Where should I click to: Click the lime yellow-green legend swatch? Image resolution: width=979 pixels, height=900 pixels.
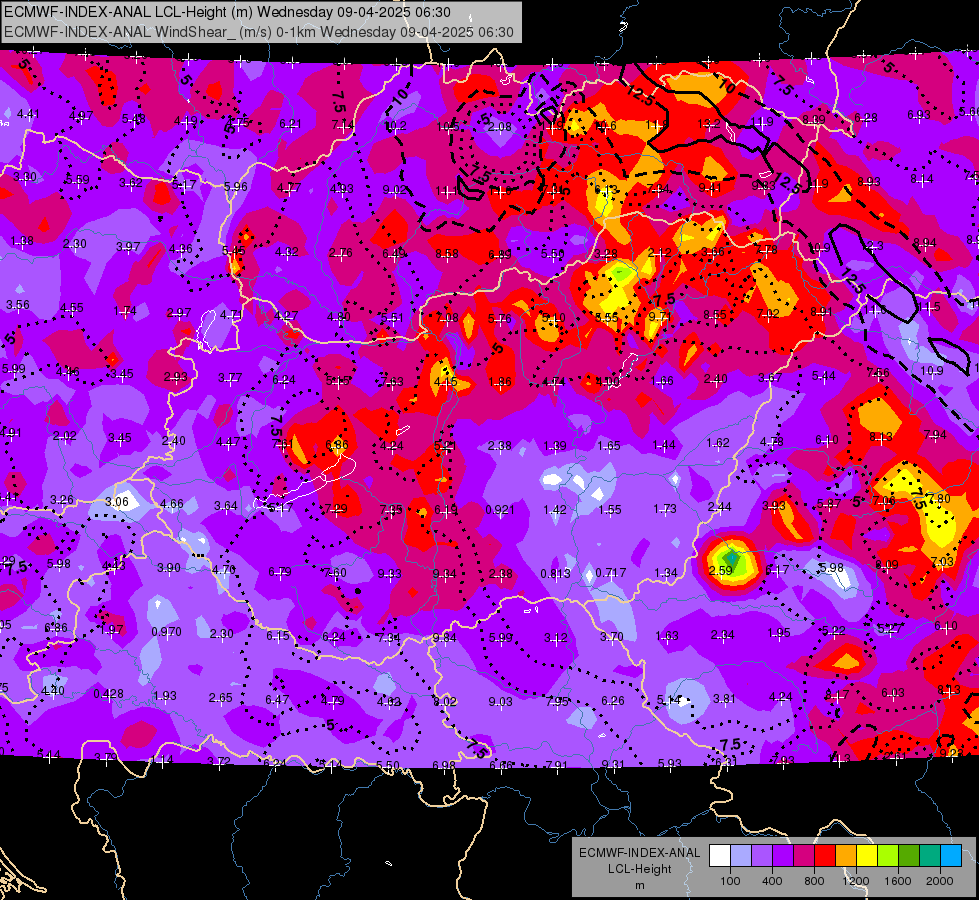pos(888,856)
